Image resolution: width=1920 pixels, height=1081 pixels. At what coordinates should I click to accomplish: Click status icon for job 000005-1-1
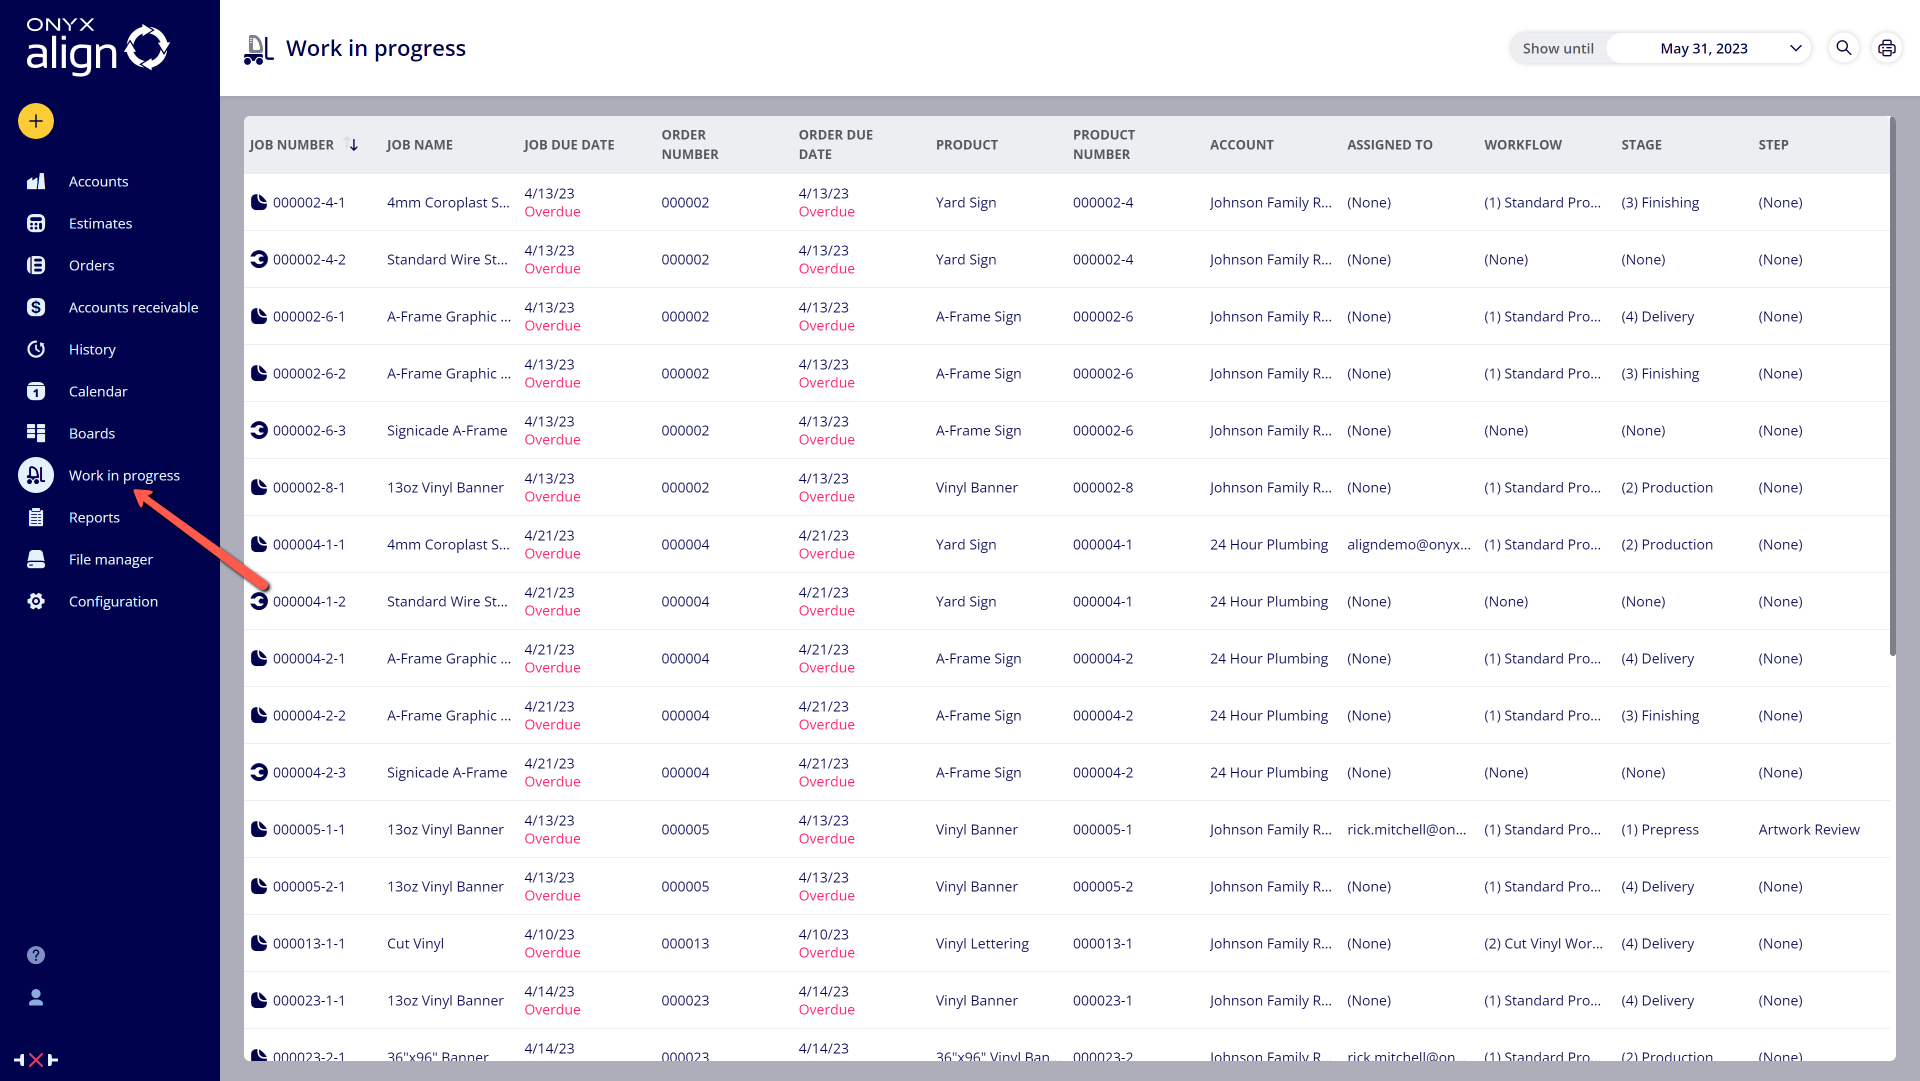[259, 829]
